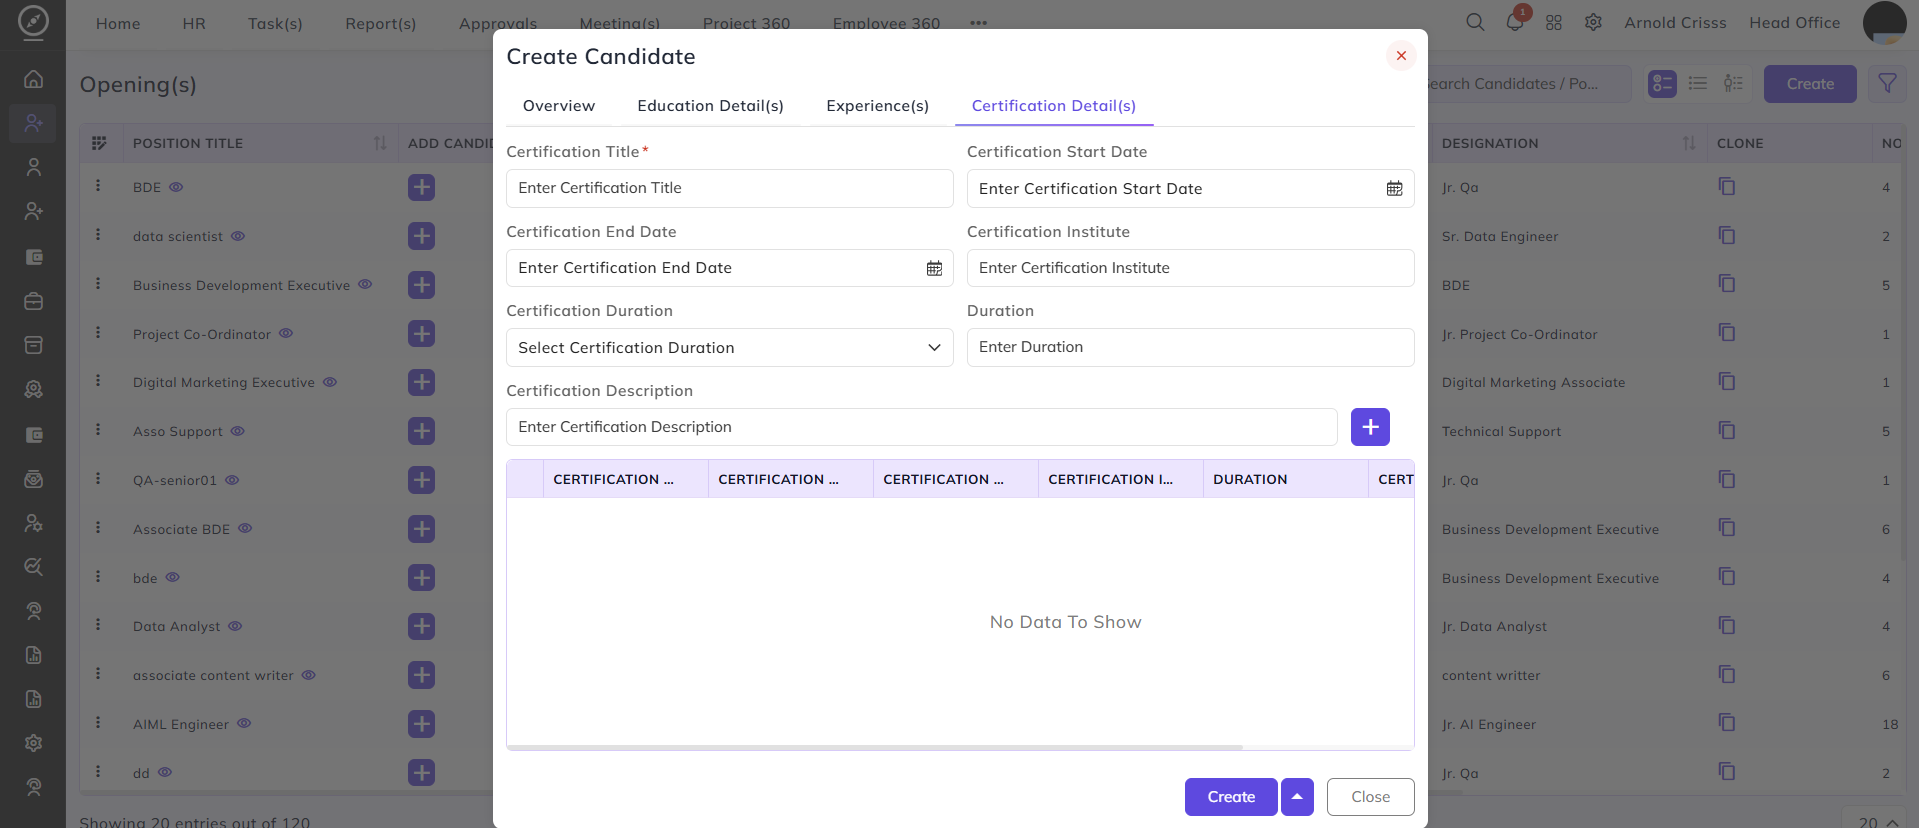Image resolution: width=1919 pixels, height=828 pixels.
Task: Click horizontal scrollbar of certification table
Action: (875, 747)
